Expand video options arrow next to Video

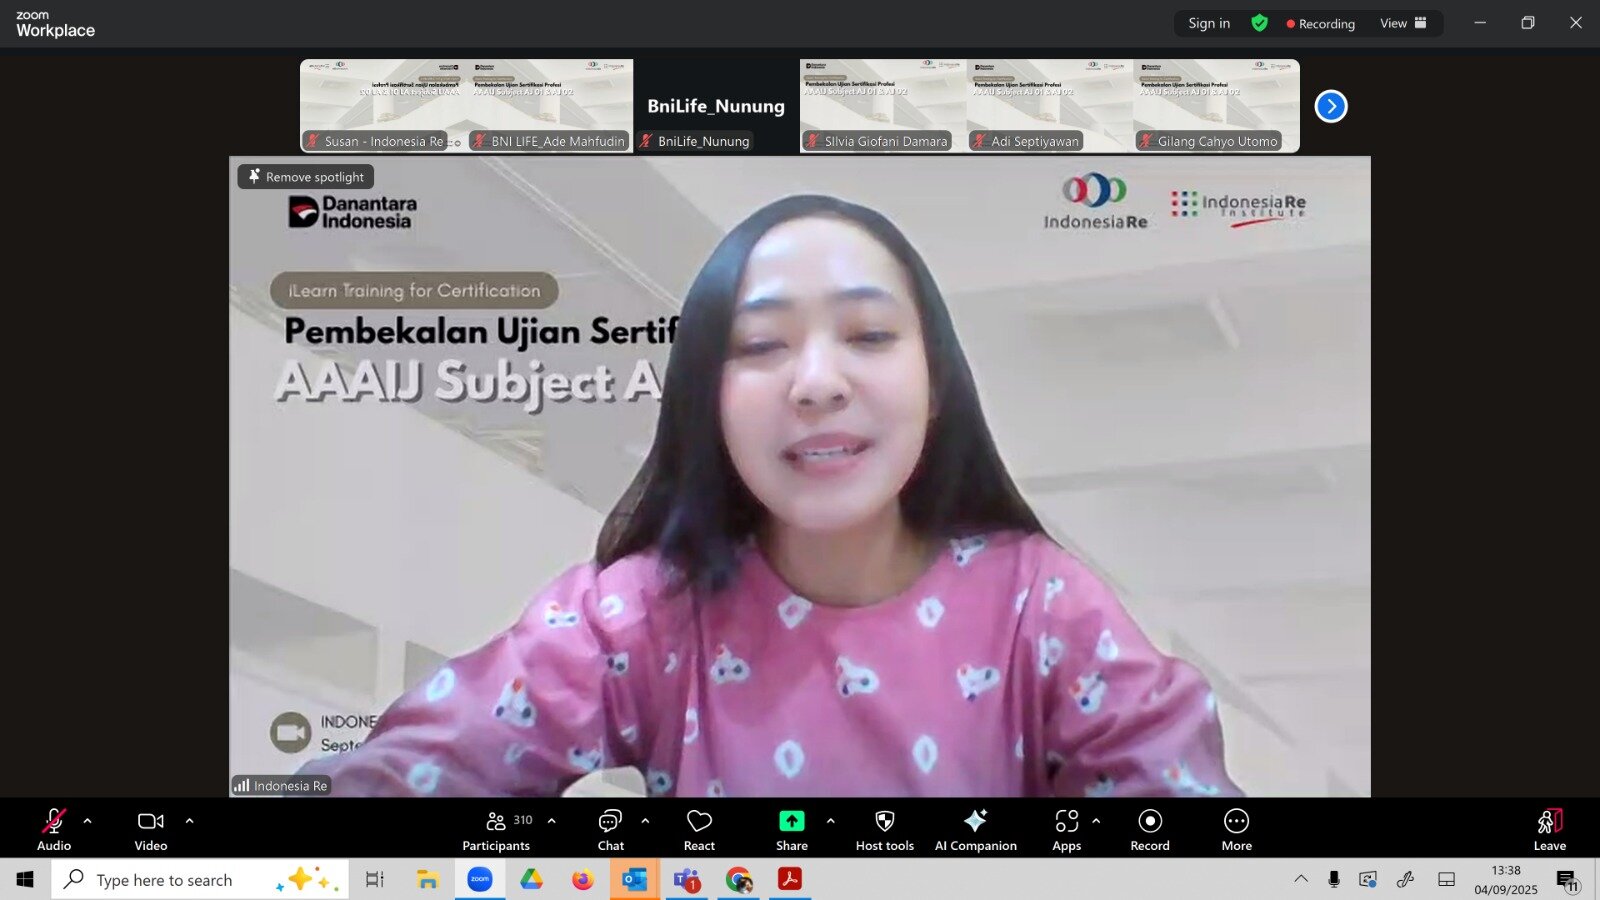189,821
